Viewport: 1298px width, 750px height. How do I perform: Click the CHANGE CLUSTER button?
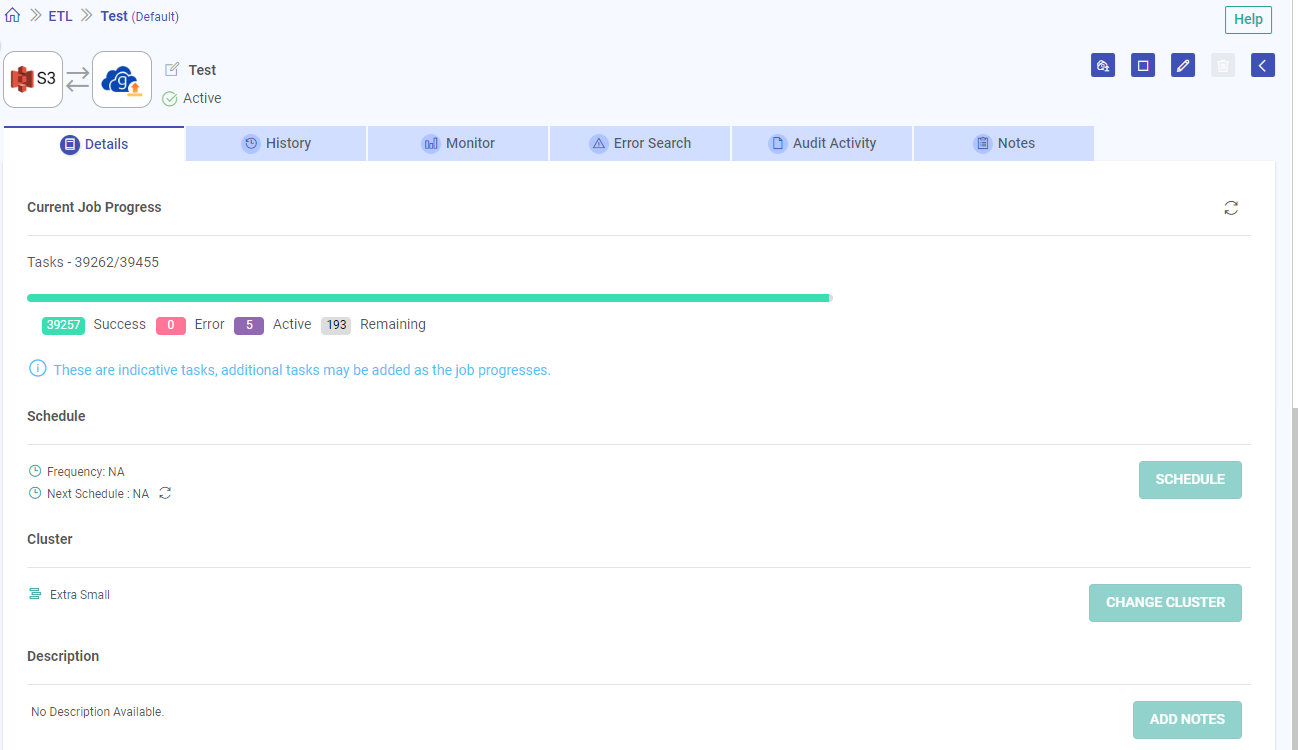pos(1165,603)
